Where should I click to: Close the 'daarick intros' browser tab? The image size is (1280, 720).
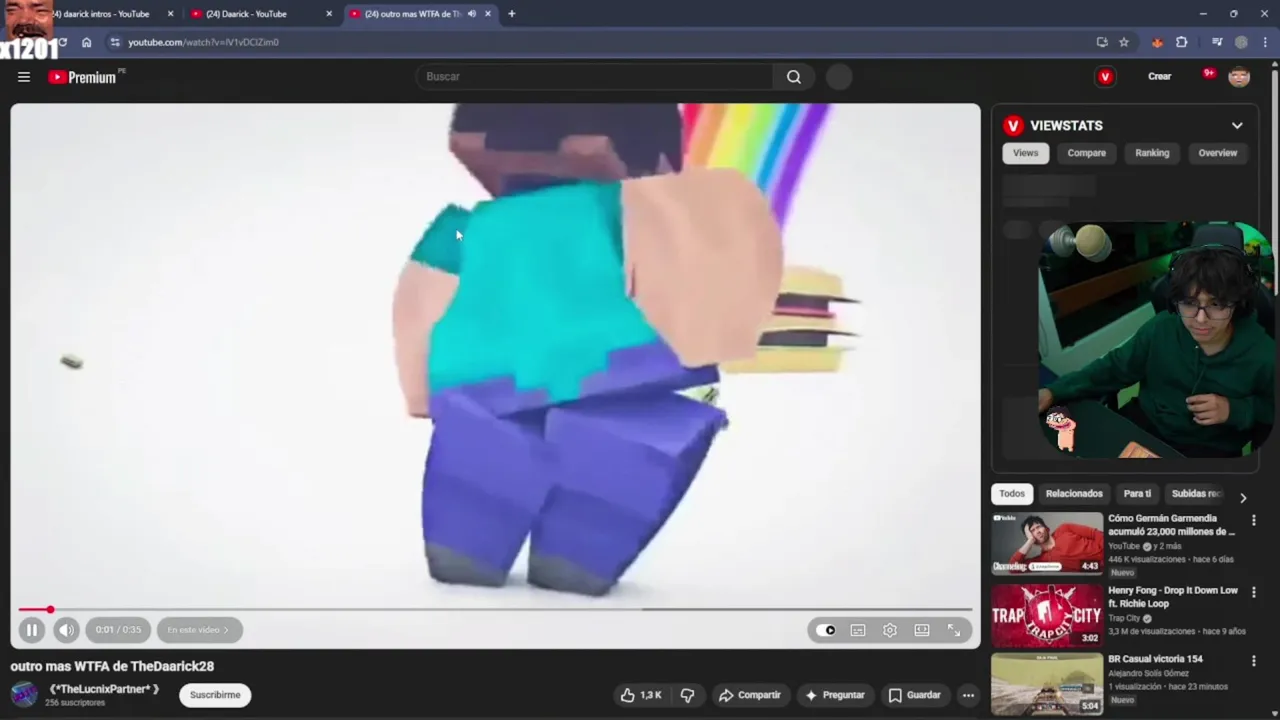click(170, 14)
